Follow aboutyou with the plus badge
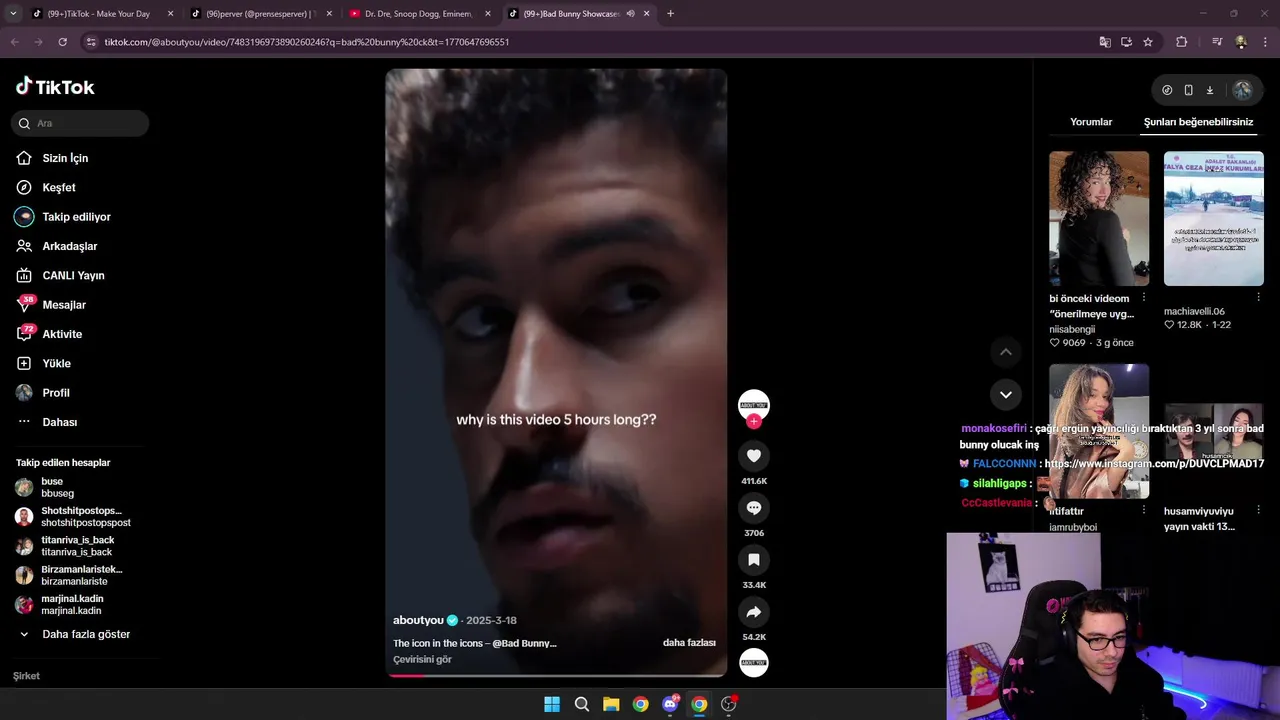Viewport: 1280px width, 720px height. pyautogui.click(x=754, y=421)
